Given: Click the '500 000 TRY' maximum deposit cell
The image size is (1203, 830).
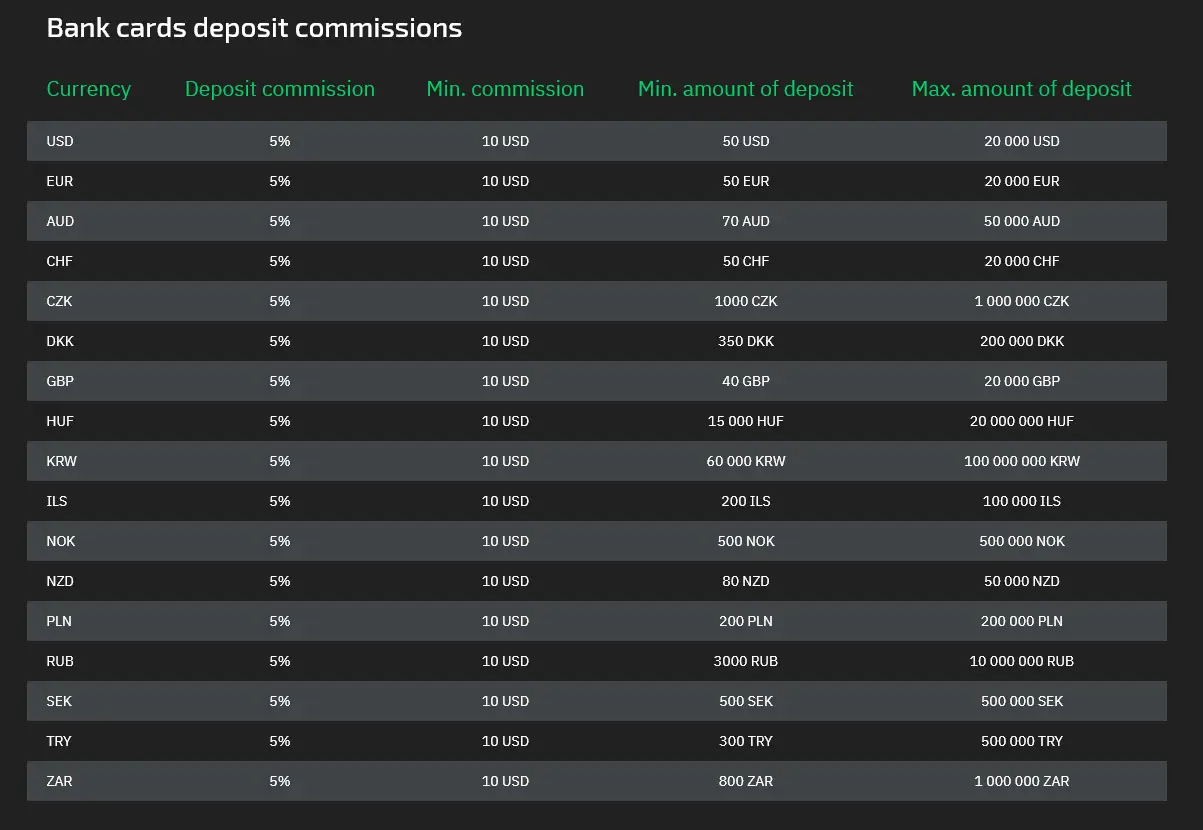Looking at the screenshot, I should tap(1022, 741).
